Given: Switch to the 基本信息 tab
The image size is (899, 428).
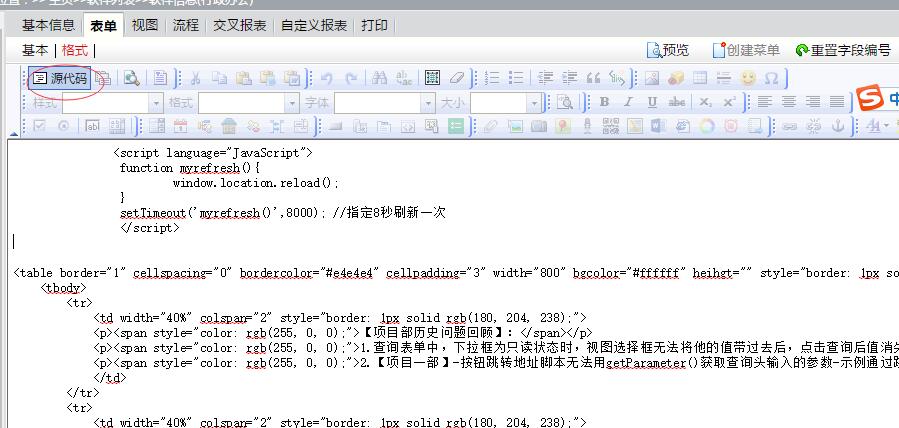Looking at the screenshot, I should 48,25.
